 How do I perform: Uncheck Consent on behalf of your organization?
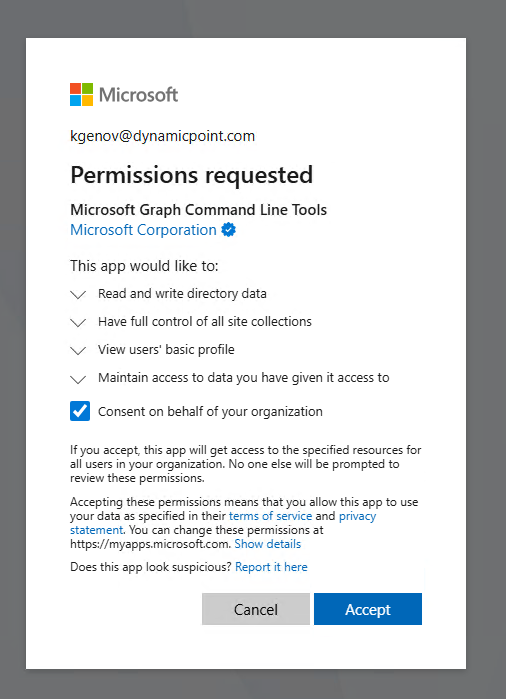coord(80,411)
